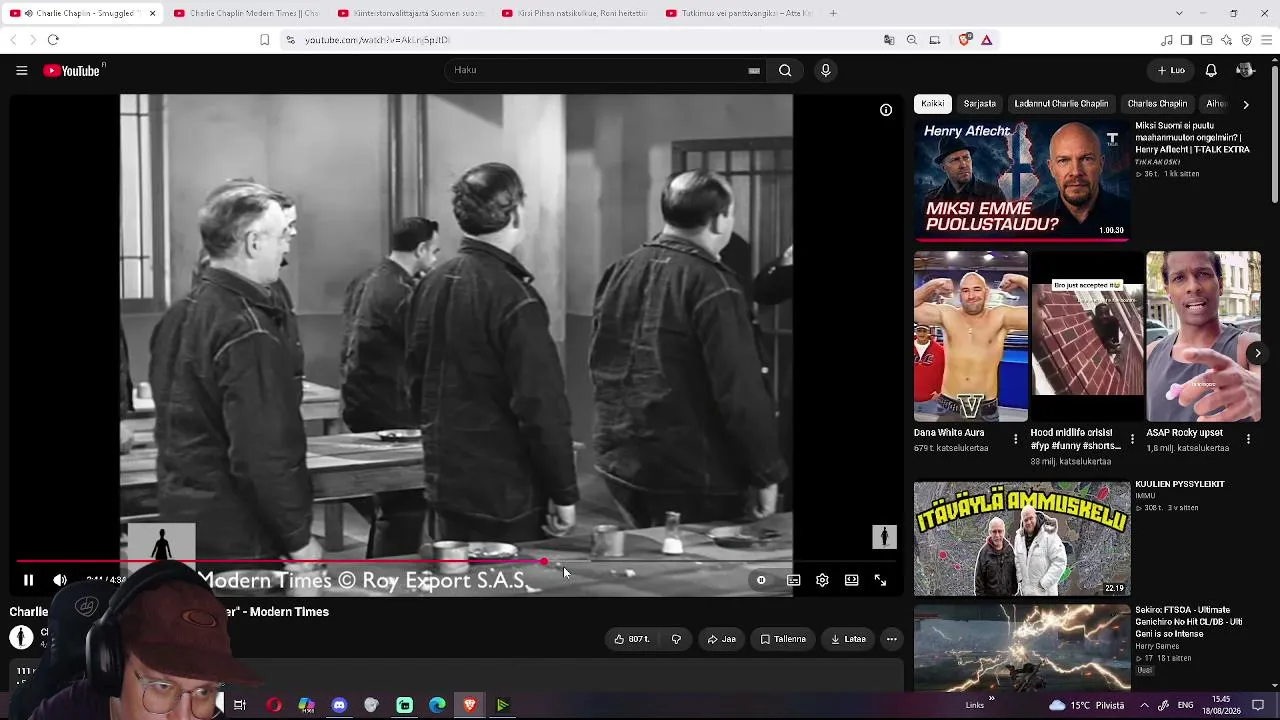This screenshot has height=720, width=1280.
Task: Open options for ASAP Rocky upset short
Action: click(x=1248, y=439)
